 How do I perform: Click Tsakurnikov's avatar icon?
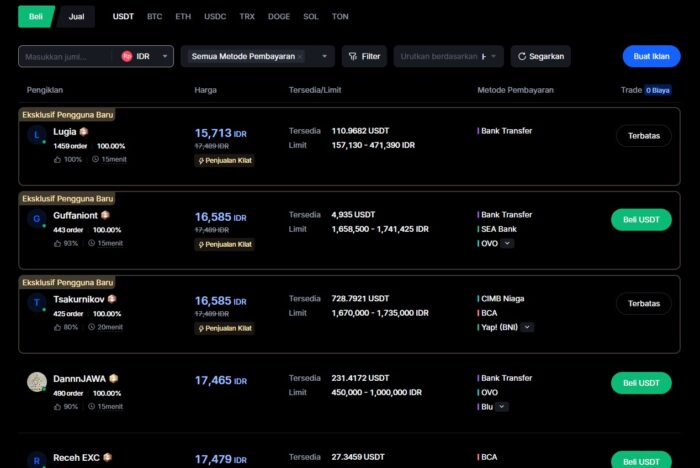(x=37, y=302)
